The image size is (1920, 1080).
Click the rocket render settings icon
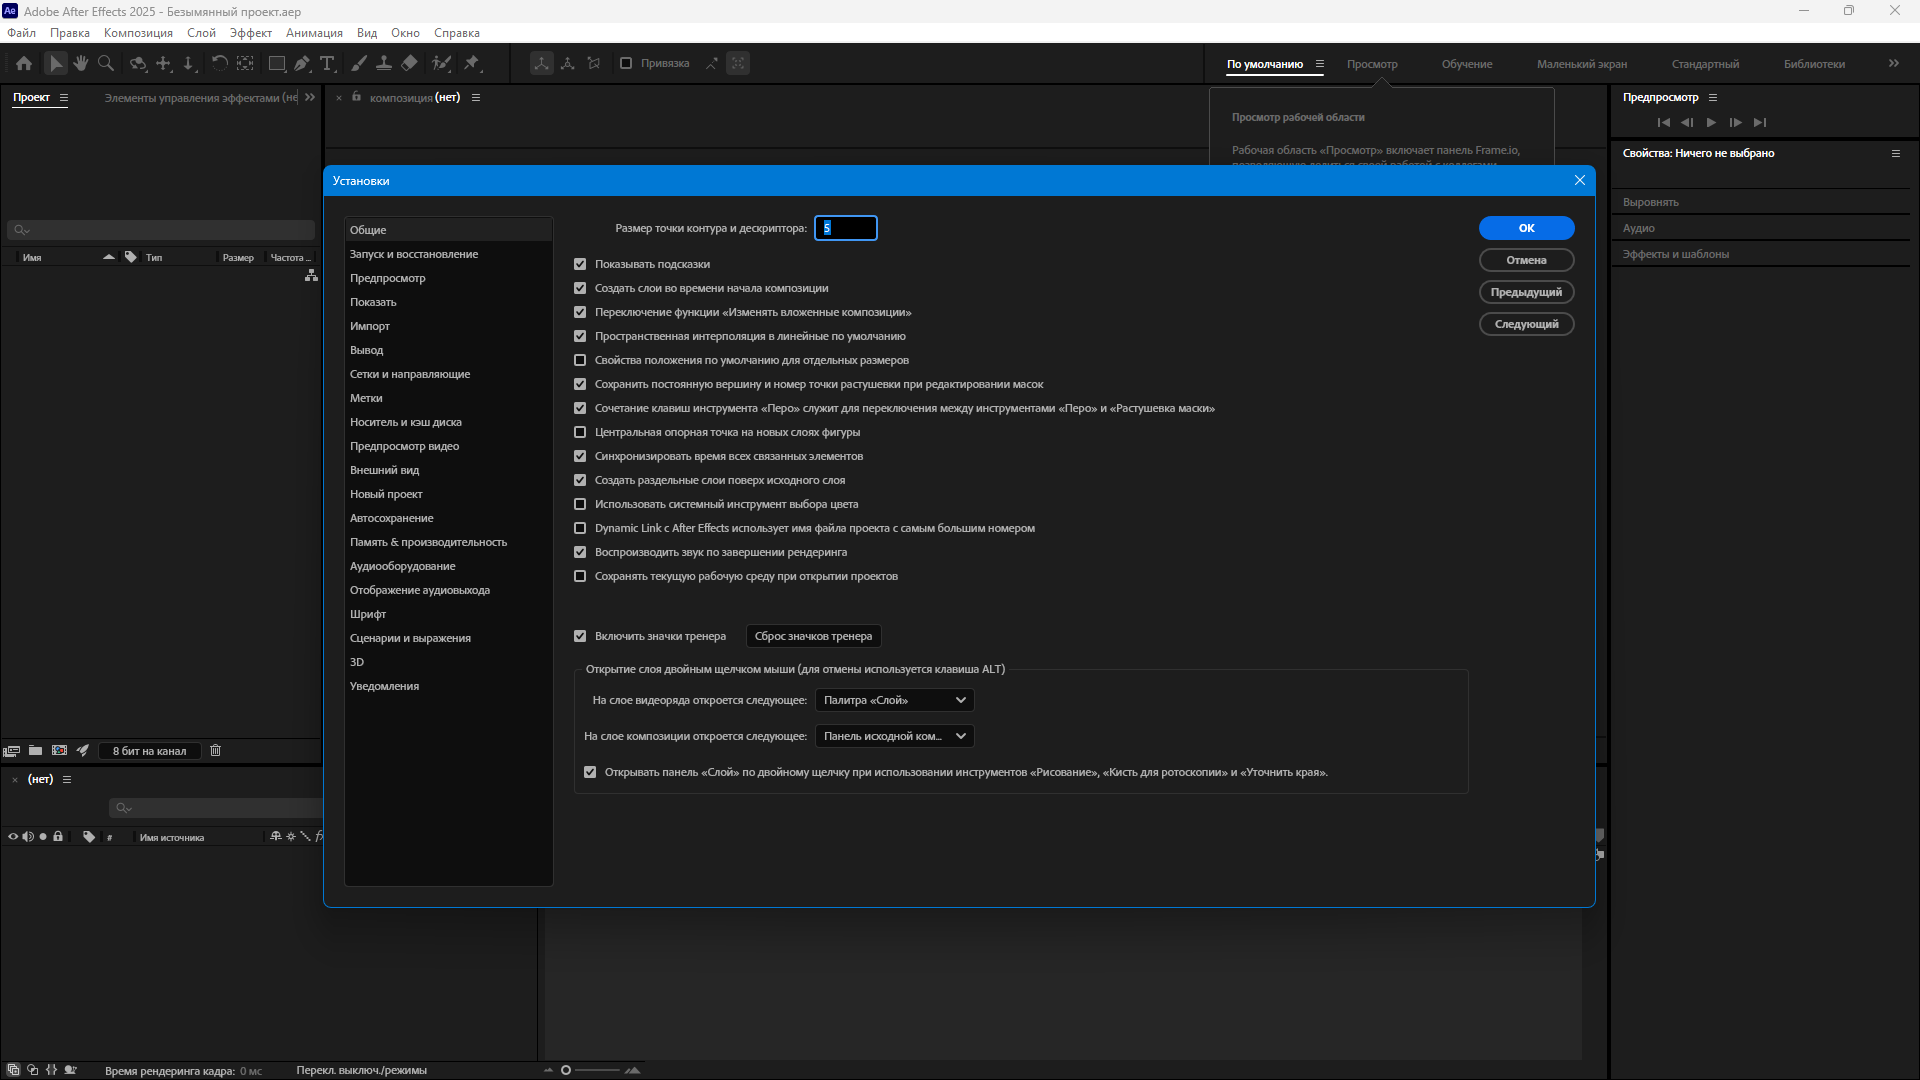pyautogui.click(x=83, y=751)
